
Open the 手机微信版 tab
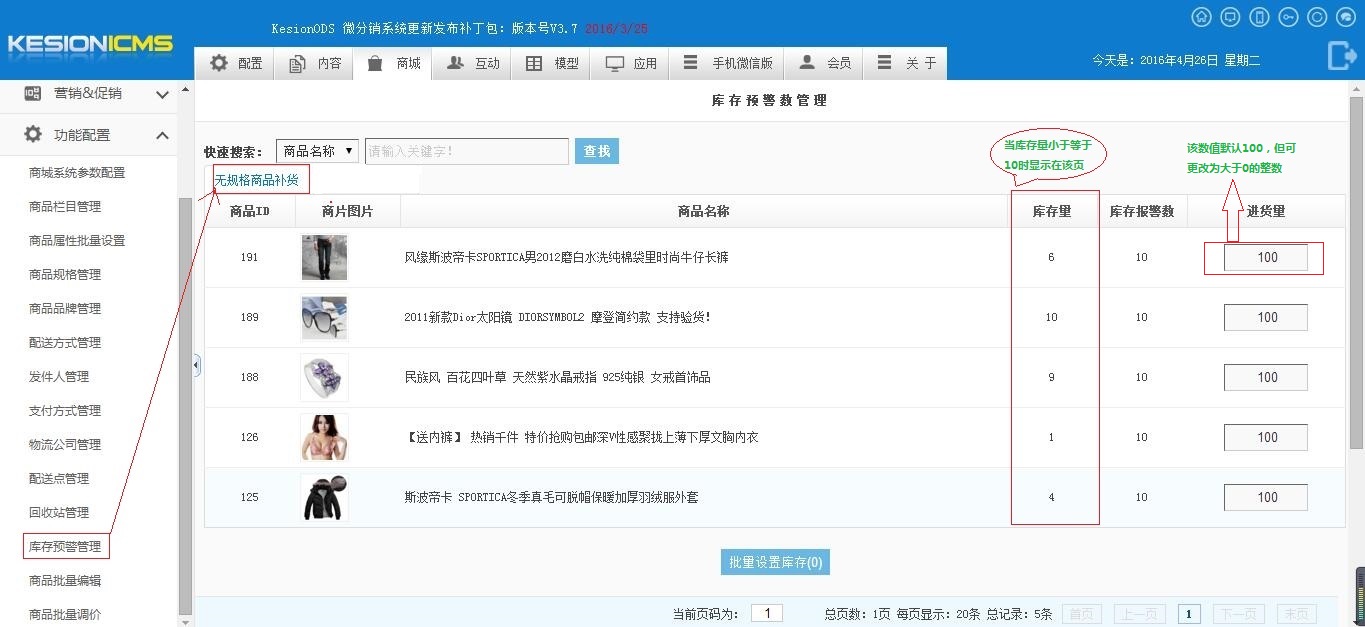tap(727, 63)
